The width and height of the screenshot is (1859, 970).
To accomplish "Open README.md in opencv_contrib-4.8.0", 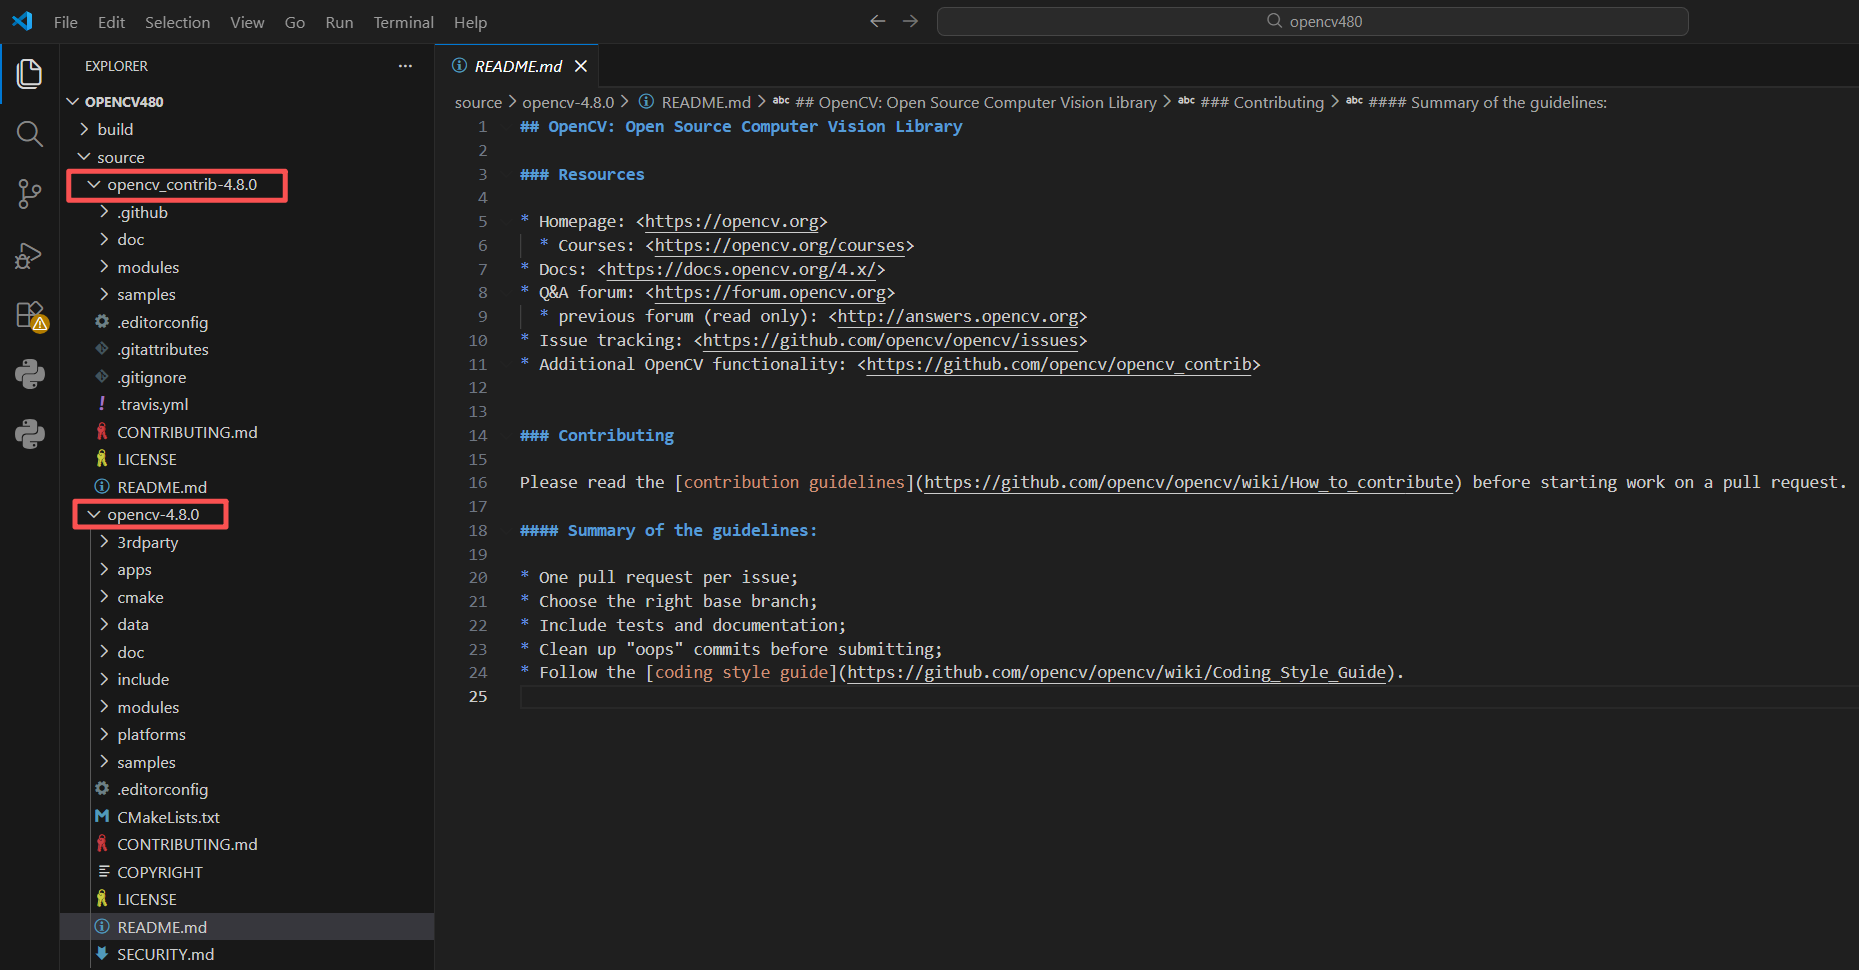I will [247, 487].
